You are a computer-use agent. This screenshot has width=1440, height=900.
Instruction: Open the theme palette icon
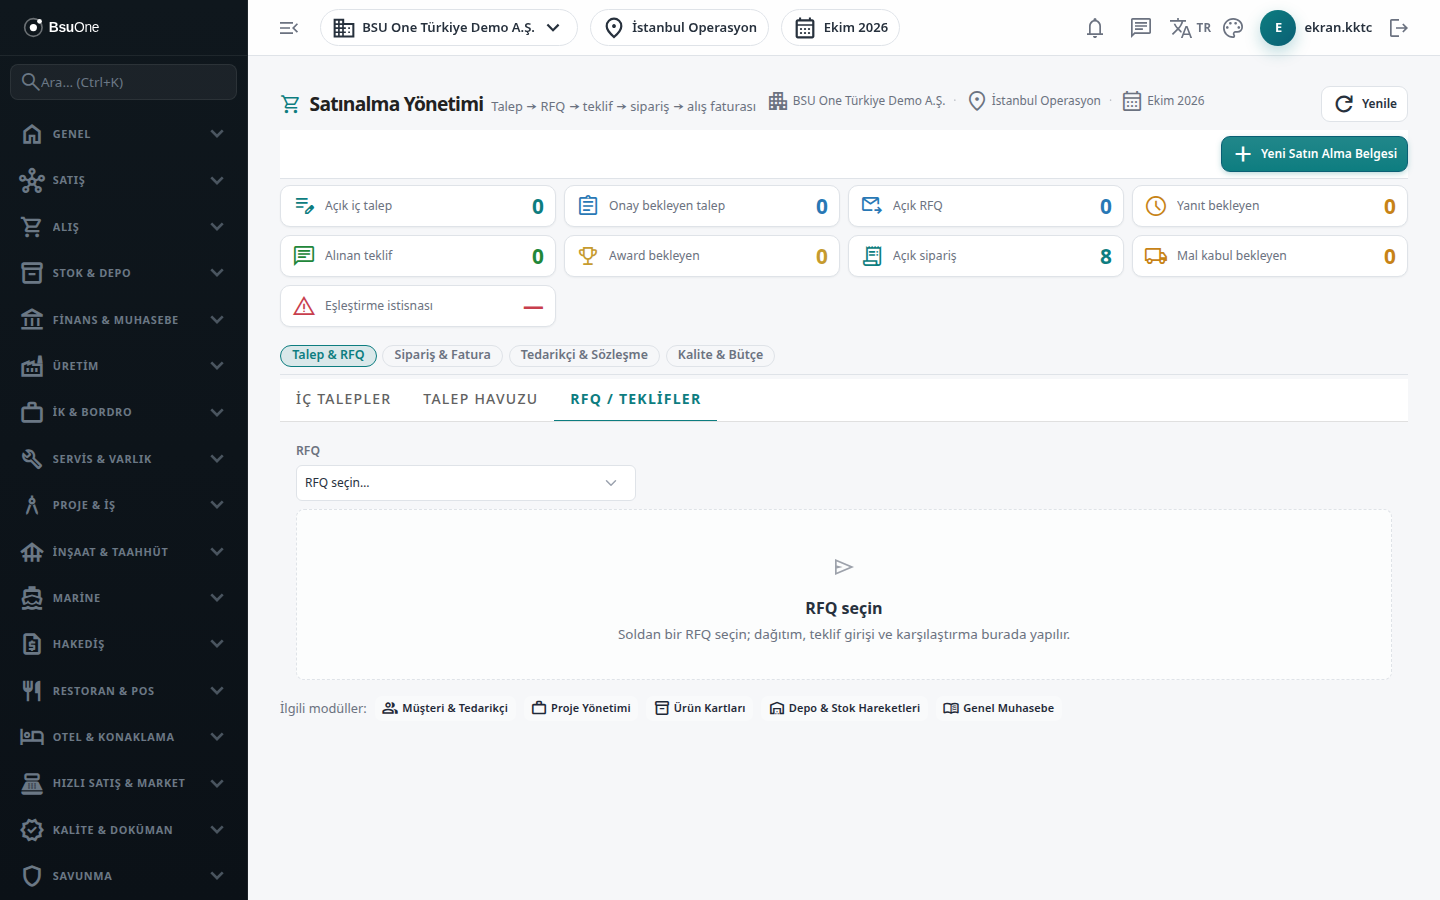[1233, 28]
